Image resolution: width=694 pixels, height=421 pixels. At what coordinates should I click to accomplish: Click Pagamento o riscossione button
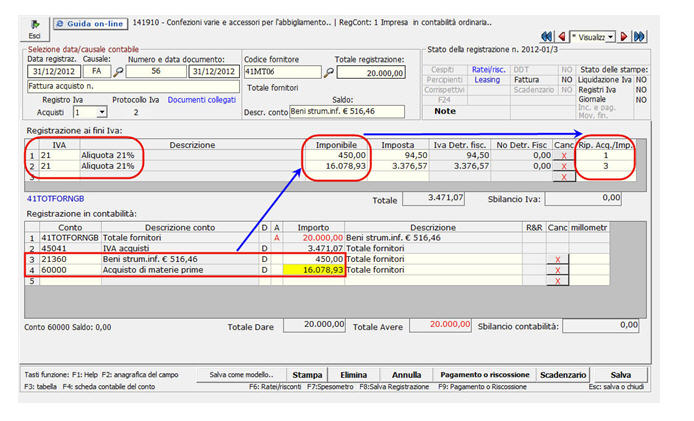coord(485,375)
